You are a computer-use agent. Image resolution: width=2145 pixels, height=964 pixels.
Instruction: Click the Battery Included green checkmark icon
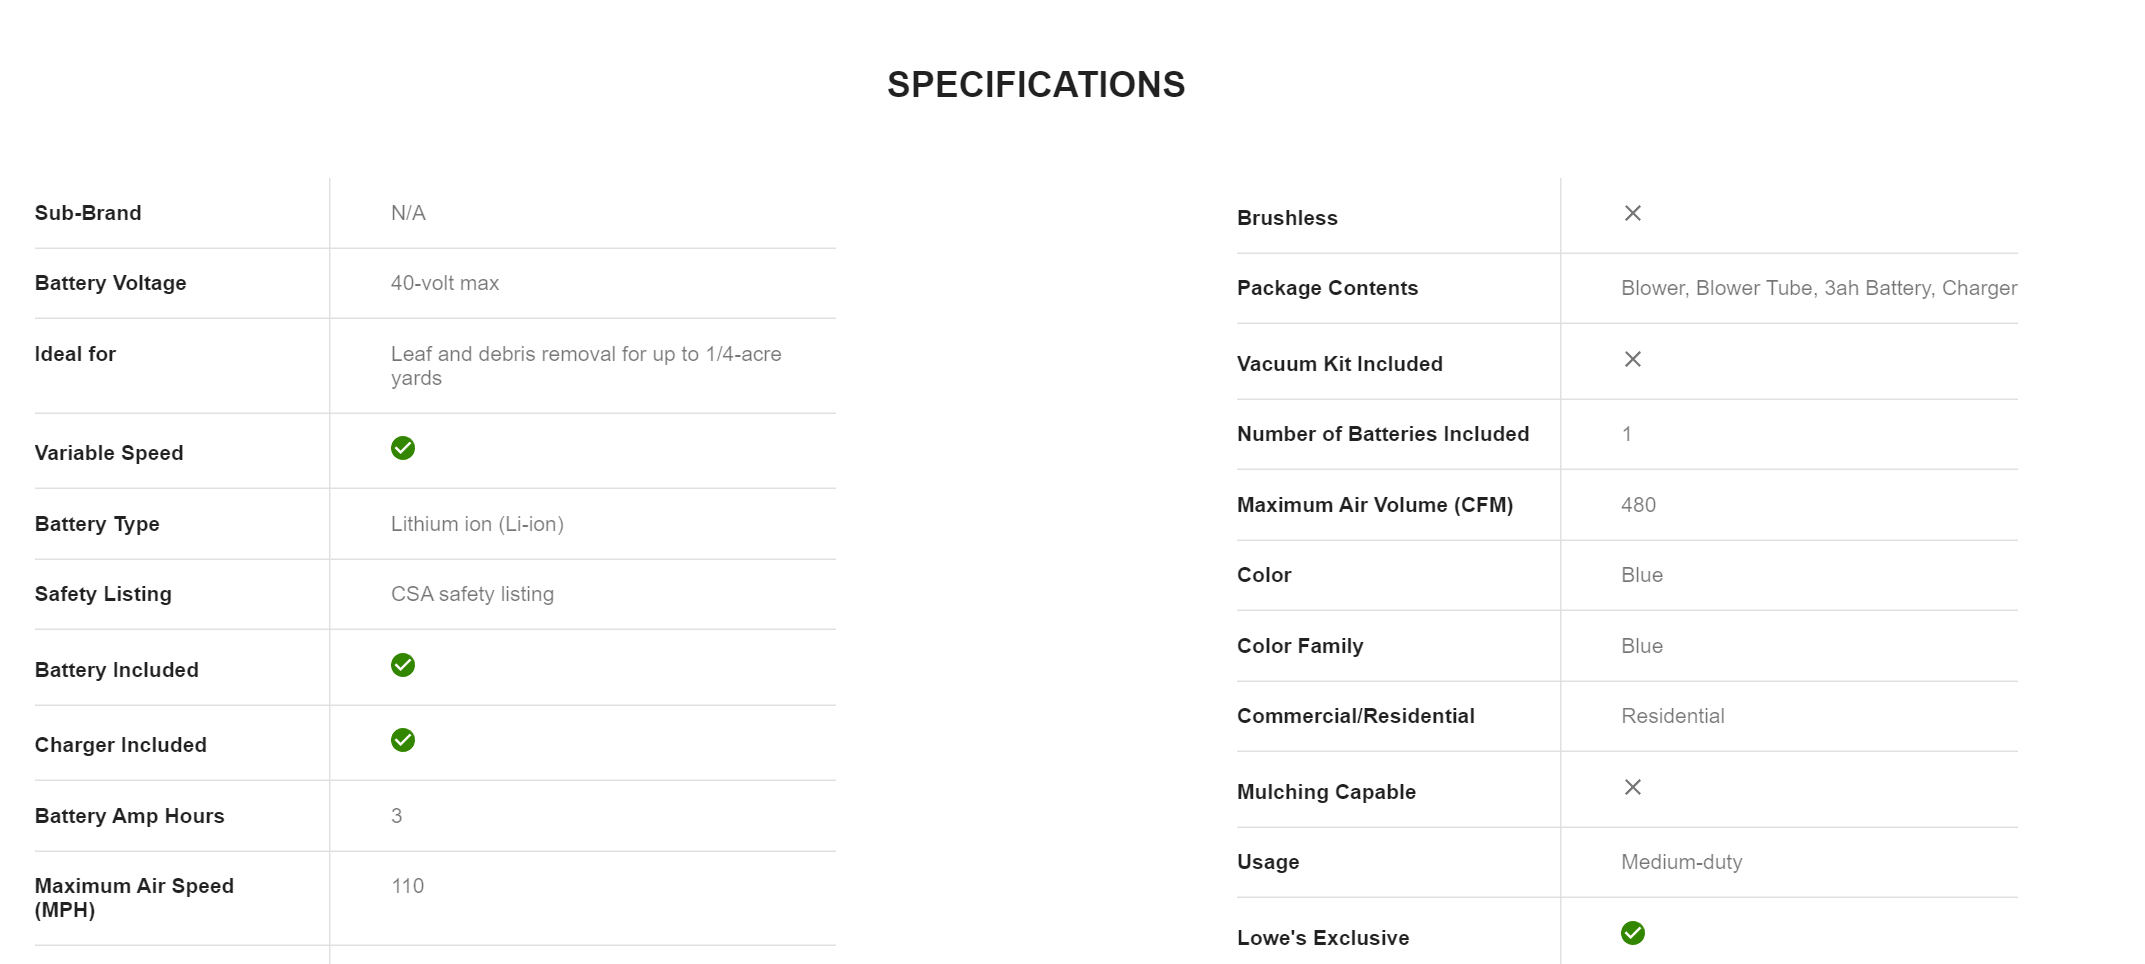[403, 665]
